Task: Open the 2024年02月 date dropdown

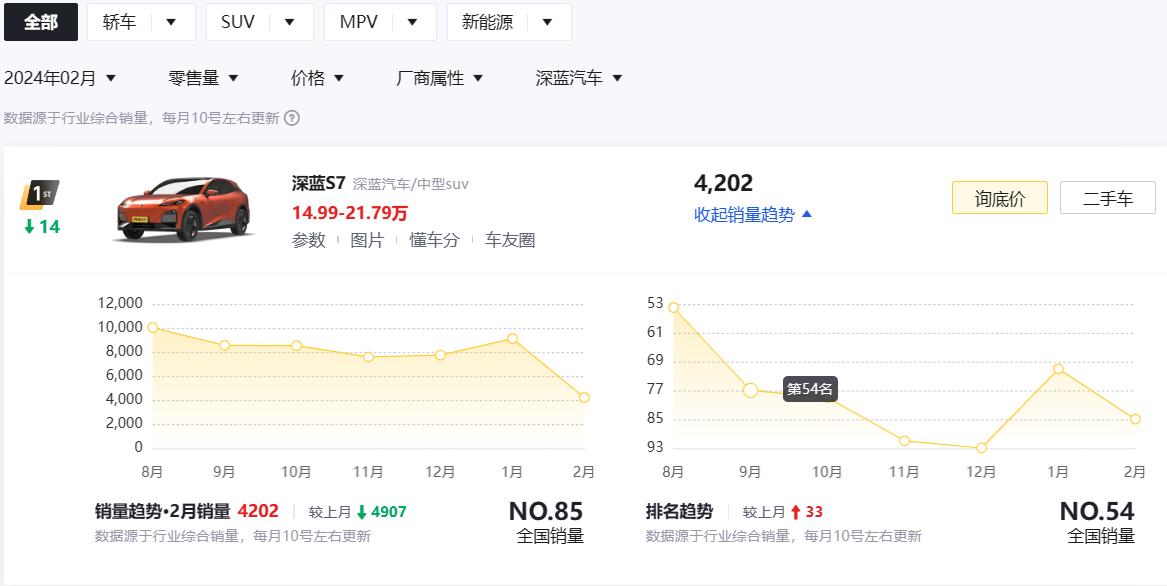Action: pos(60,78)
